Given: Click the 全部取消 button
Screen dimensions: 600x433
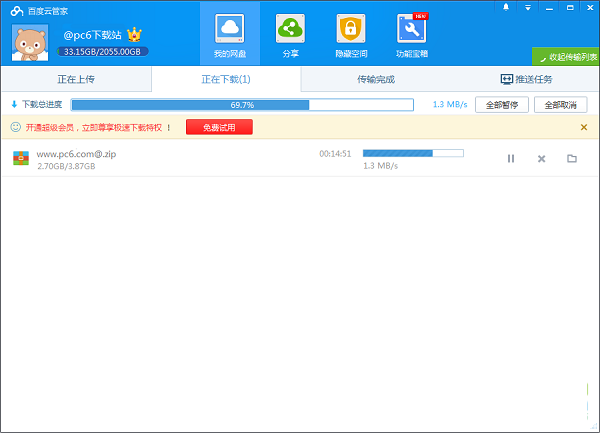Looking at the screenshot, I should tap(561, 105).
